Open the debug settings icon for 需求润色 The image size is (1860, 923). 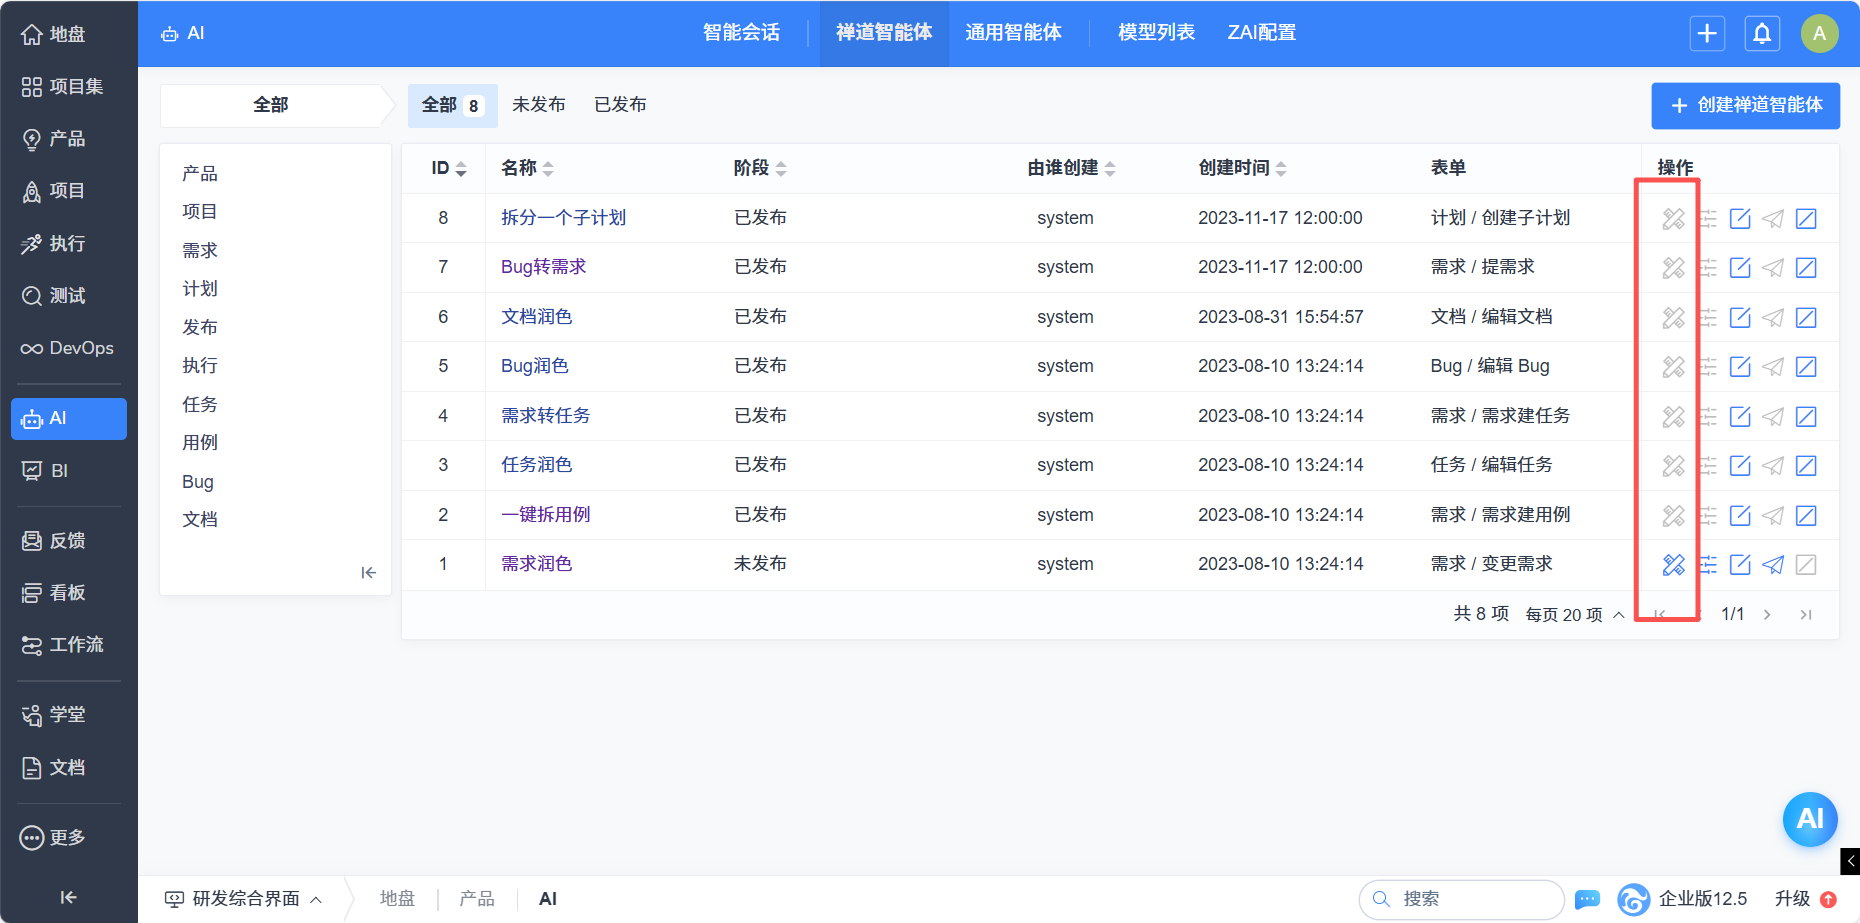point(1708,565)
